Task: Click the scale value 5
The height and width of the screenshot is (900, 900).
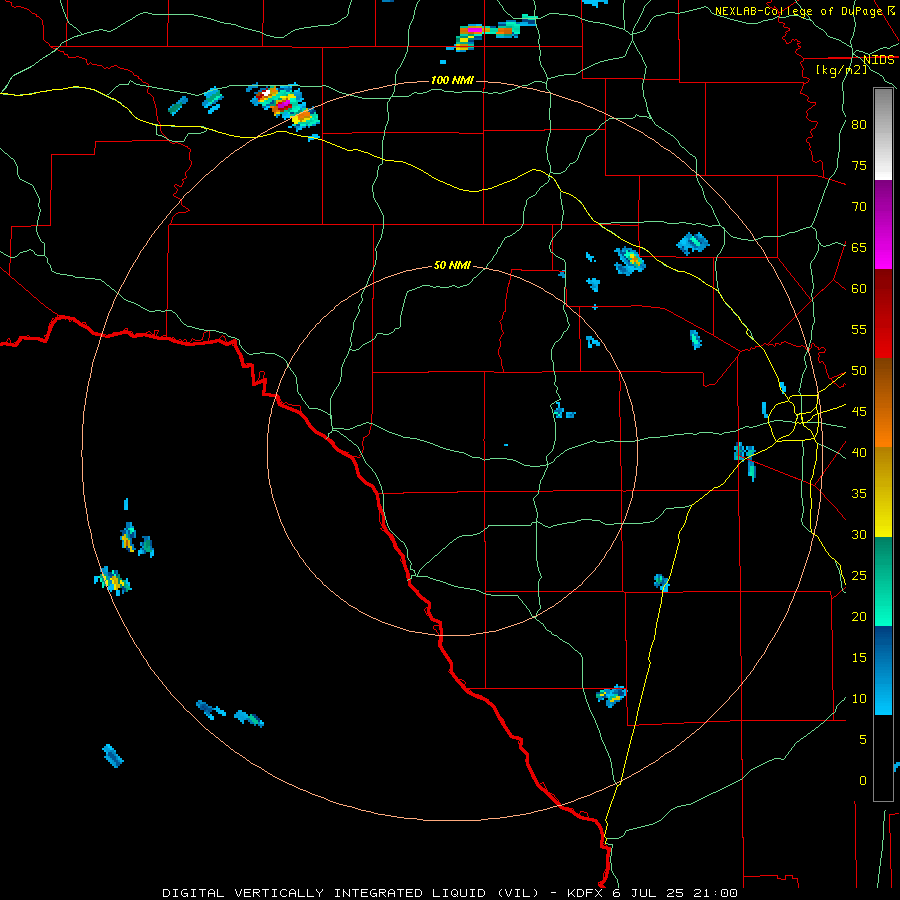Action: pyautogui.click(x=863, y=740)
